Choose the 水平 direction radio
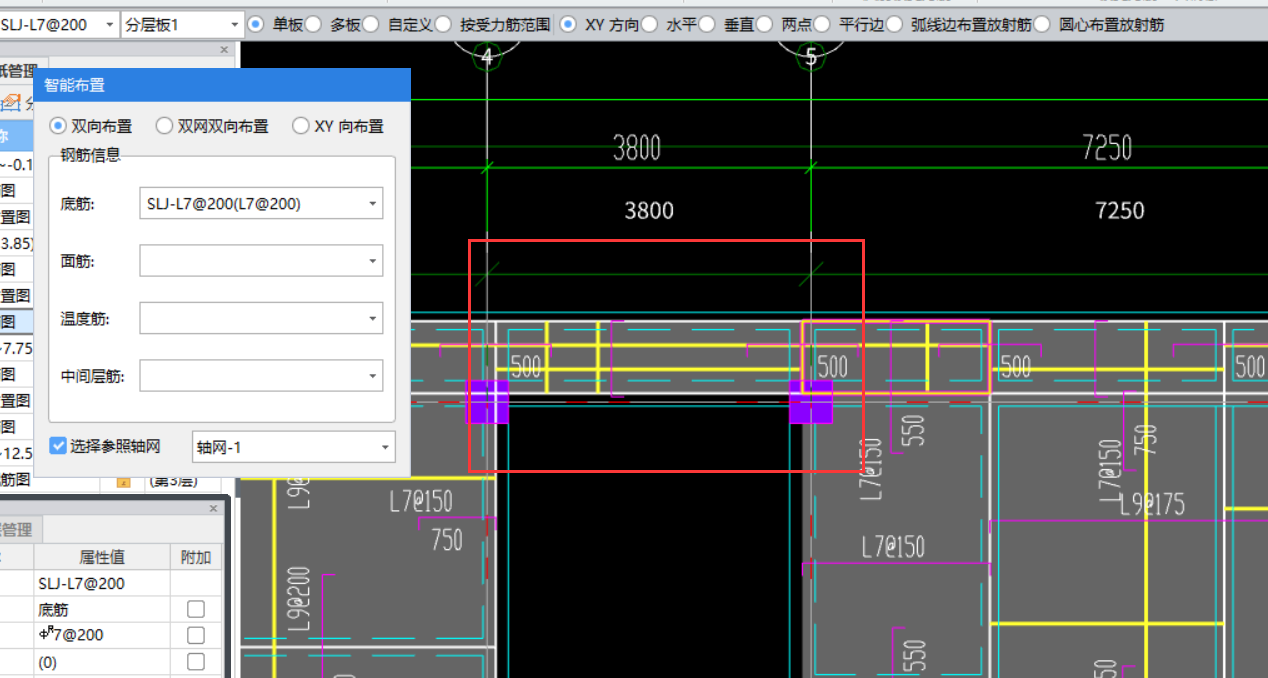The width and height of the screenshot is (1268, 678). click(x=649, y=24)
